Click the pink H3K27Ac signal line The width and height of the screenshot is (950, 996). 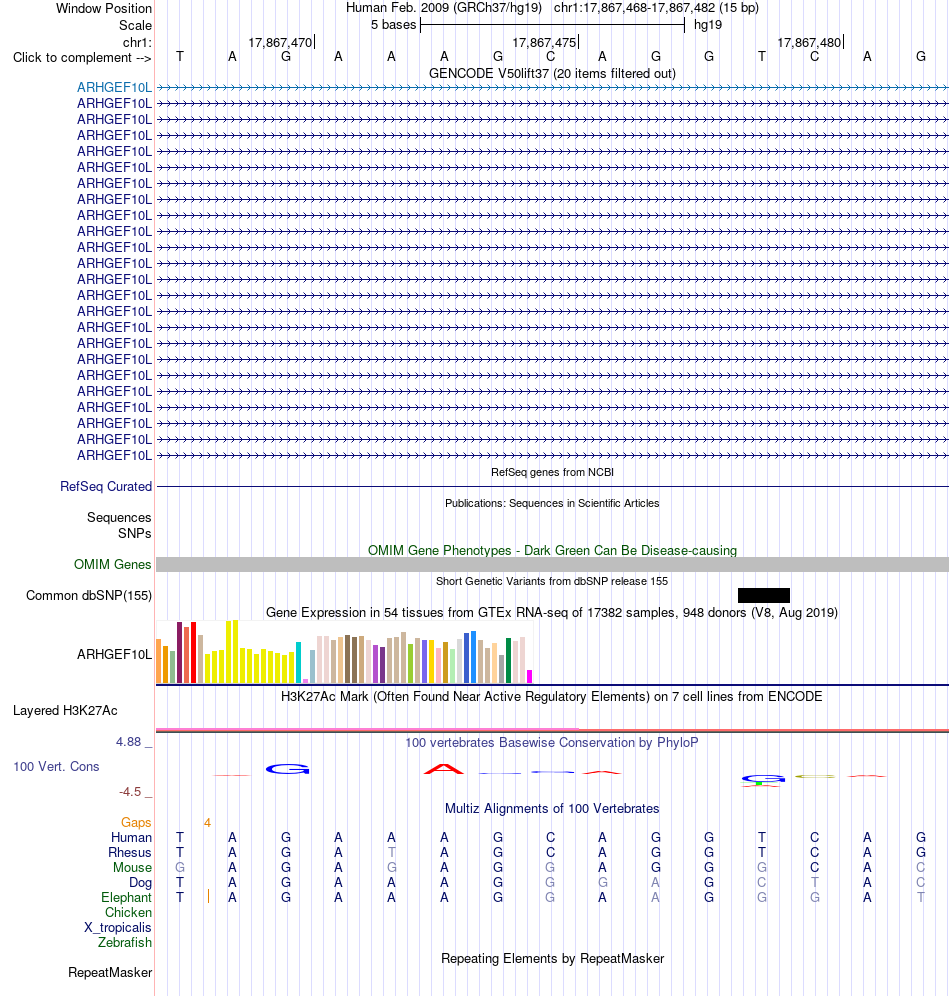coord(368,729)
